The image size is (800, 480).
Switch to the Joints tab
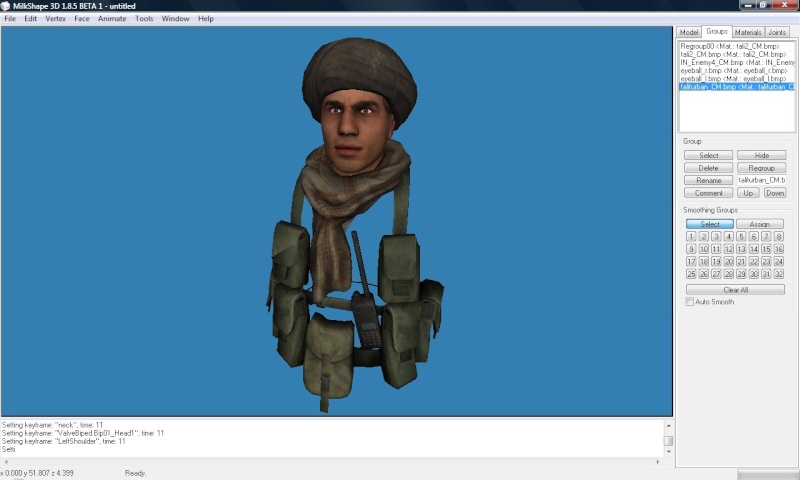(777, 32)
